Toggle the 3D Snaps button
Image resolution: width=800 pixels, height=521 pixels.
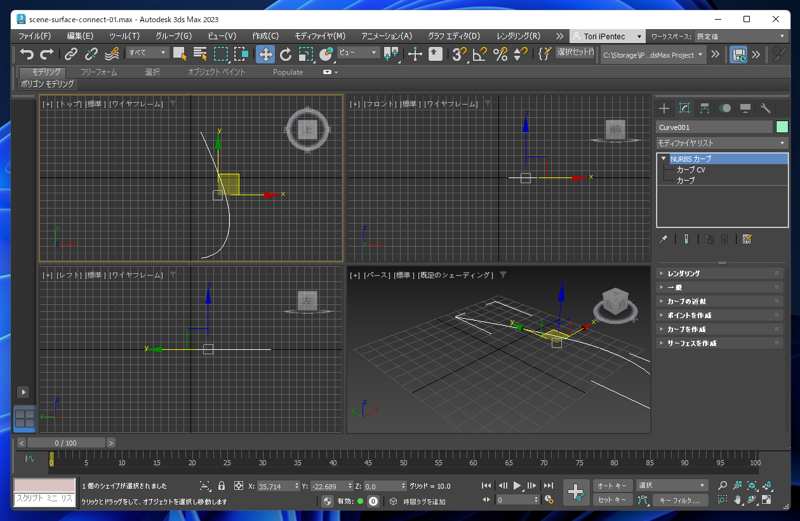coord(459,54)
